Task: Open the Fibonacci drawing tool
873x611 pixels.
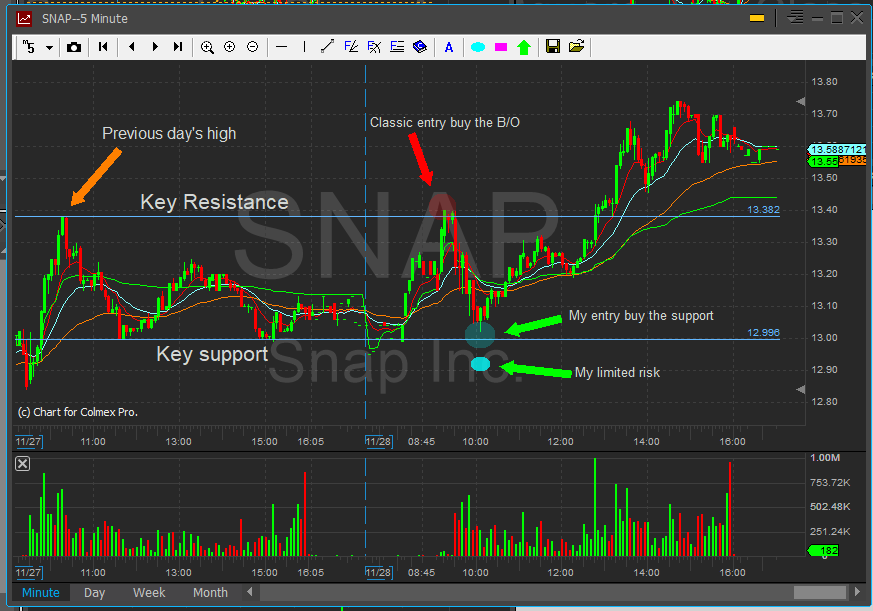Action: click(x=349, y=46)
